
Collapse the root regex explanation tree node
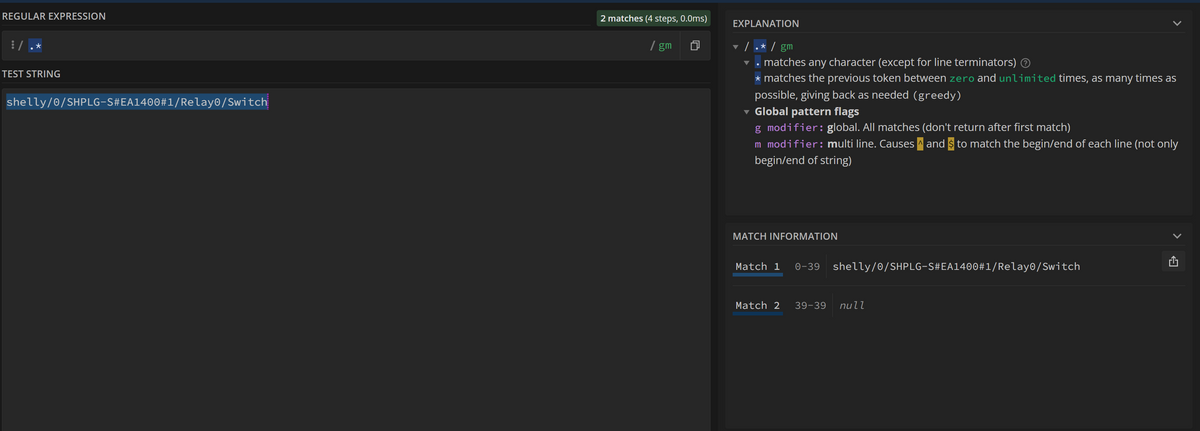click(x=737, y=47)
